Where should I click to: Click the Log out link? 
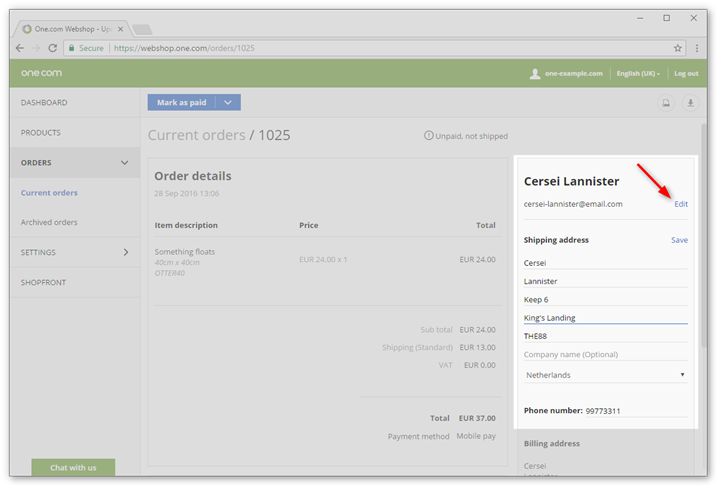(x=686, y=74)
